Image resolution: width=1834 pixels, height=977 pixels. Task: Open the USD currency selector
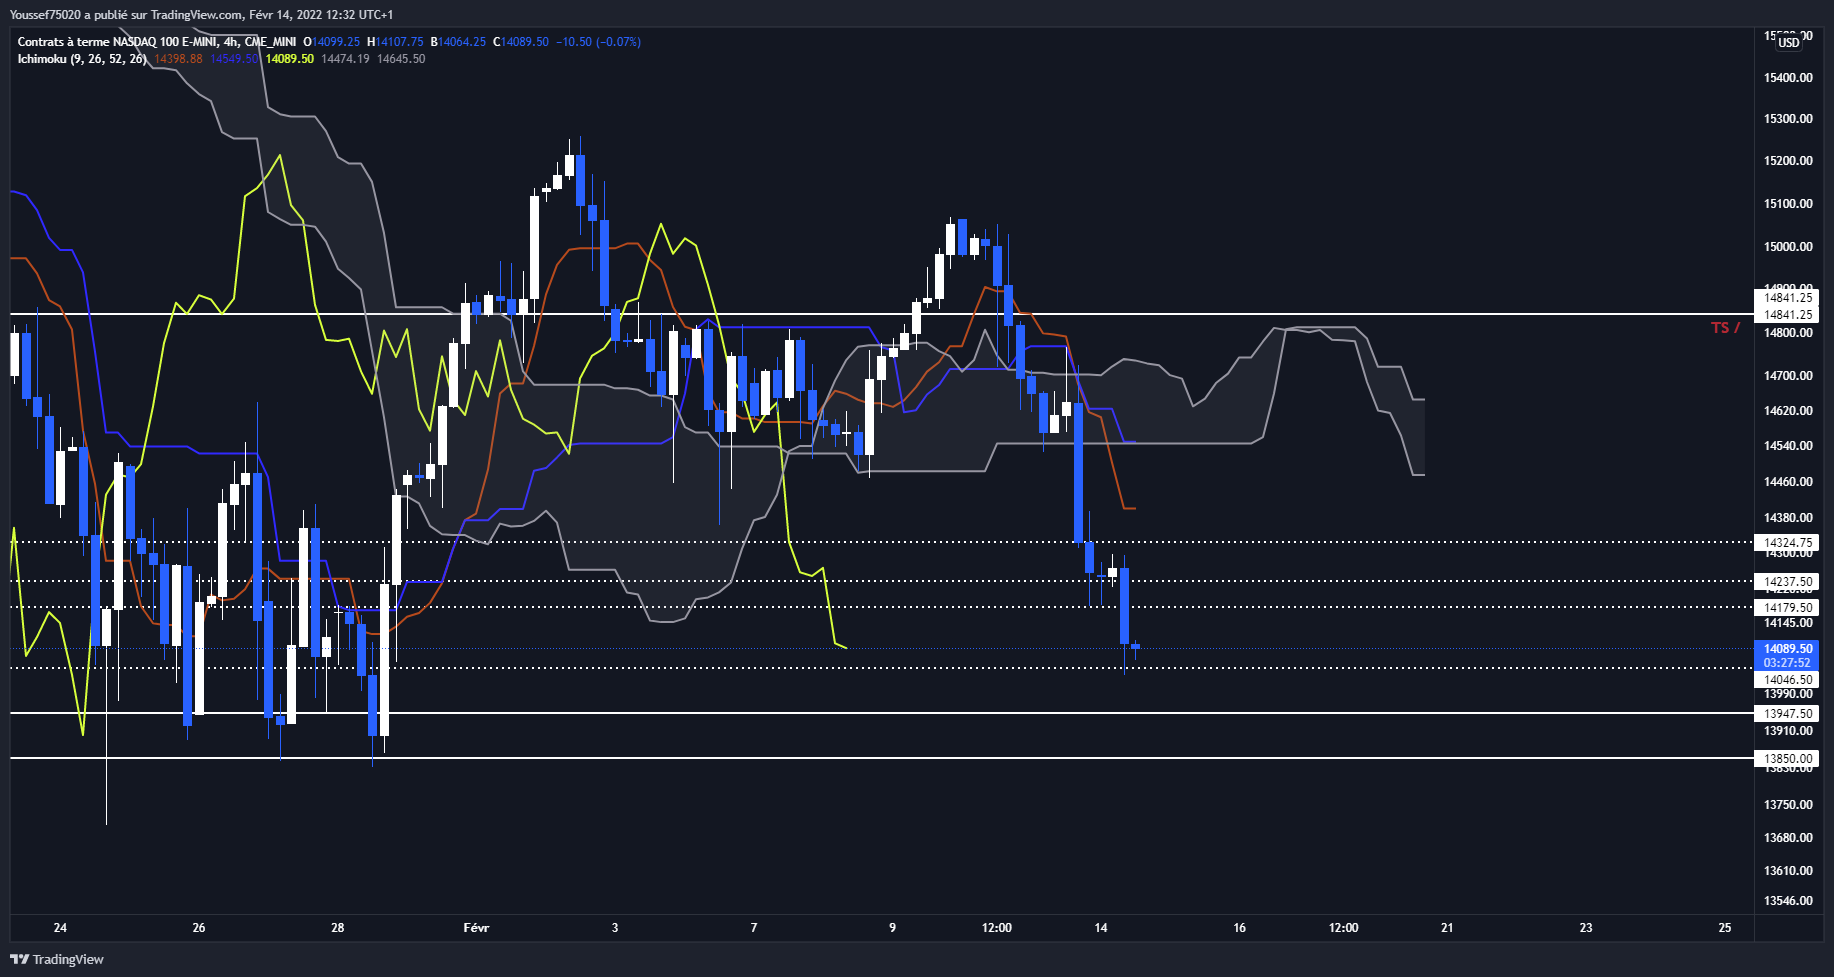[x=1788, y=42]
